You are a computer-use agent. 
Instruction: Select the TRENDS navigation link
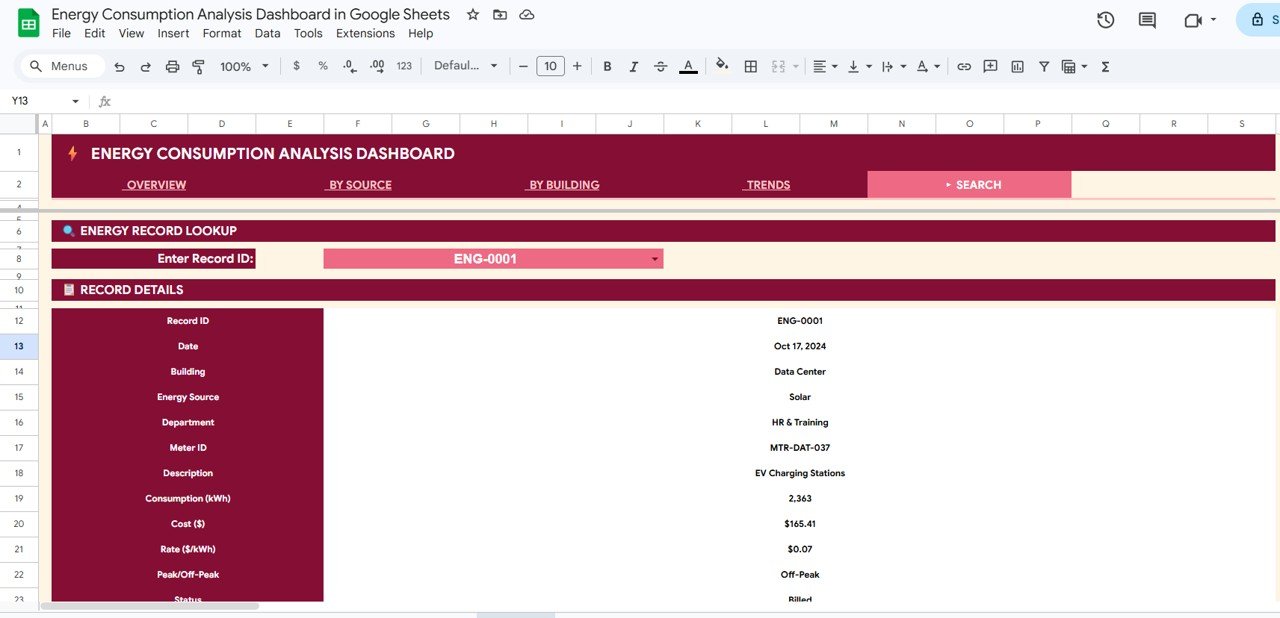pyautogui.click(x=767, y=184)
